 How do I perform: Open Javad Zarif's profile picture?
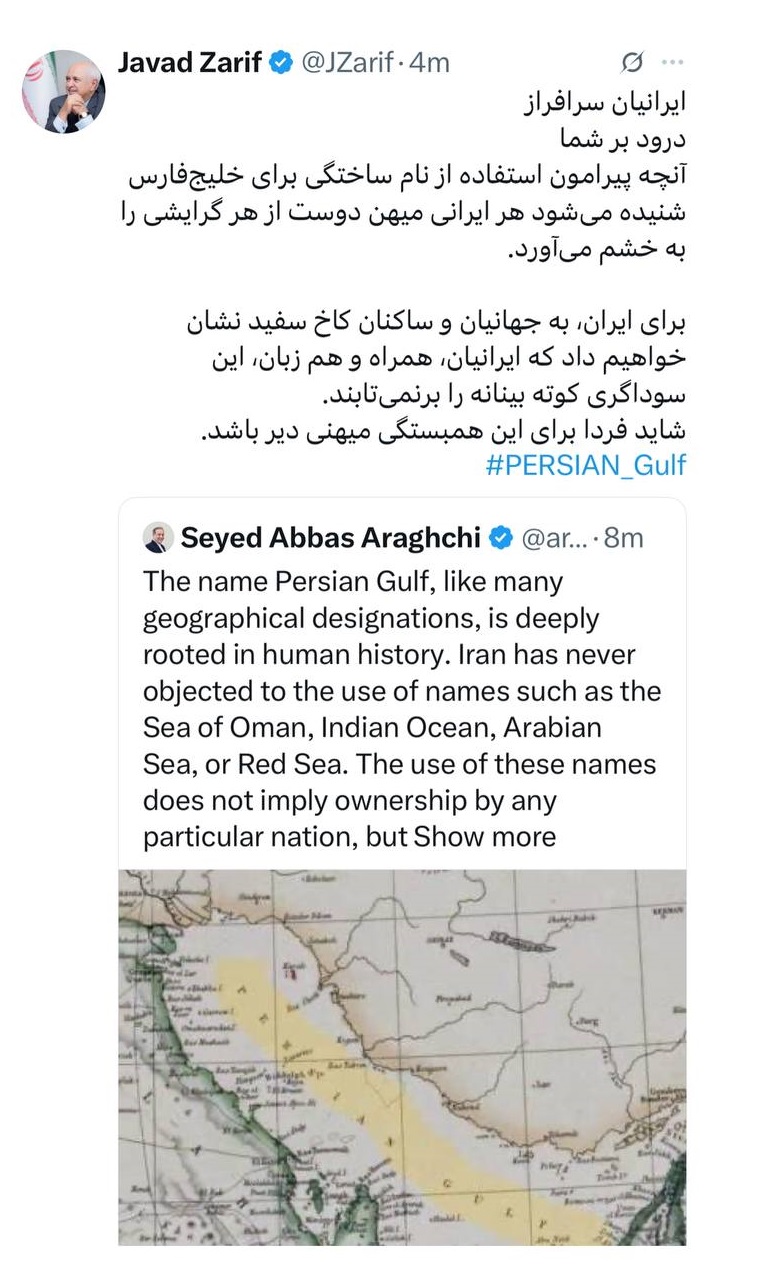click(x=63, y=91)
